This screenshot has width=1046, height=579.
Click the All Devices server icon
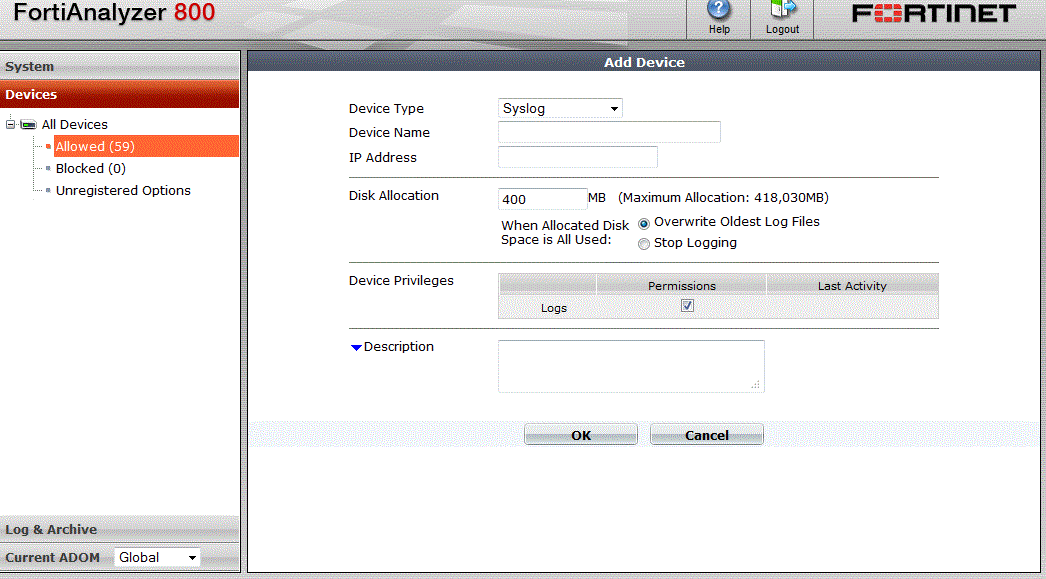tap(28, 125)
